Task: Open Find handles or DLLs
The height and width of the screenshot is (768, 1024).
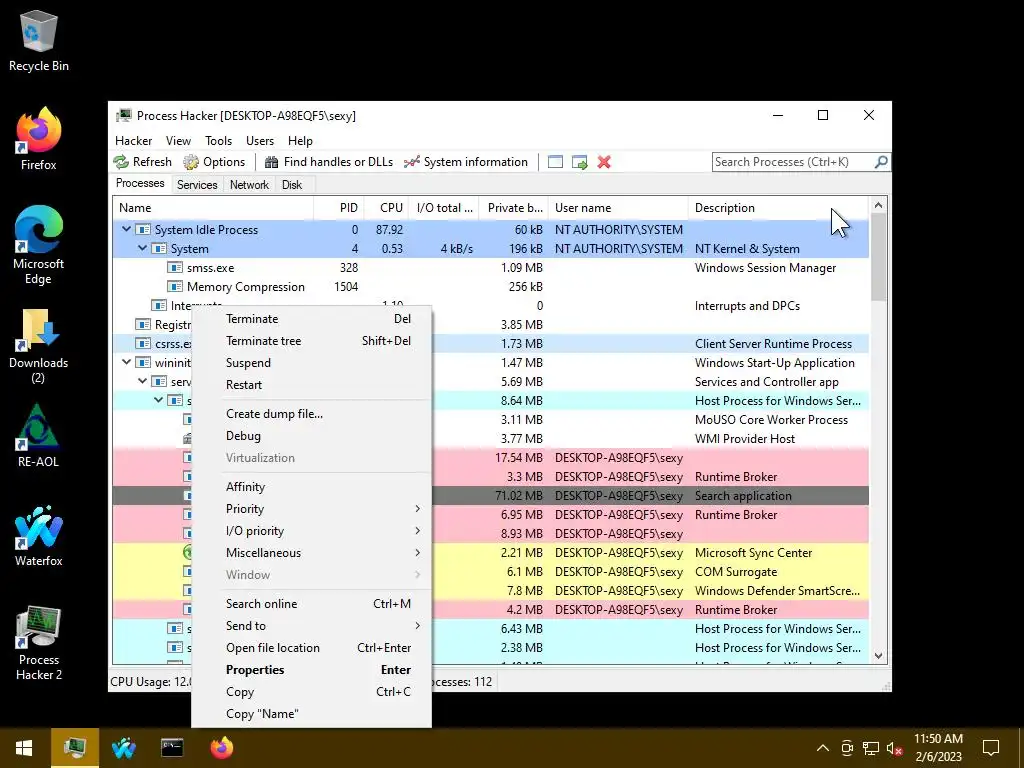Action: 329,162
